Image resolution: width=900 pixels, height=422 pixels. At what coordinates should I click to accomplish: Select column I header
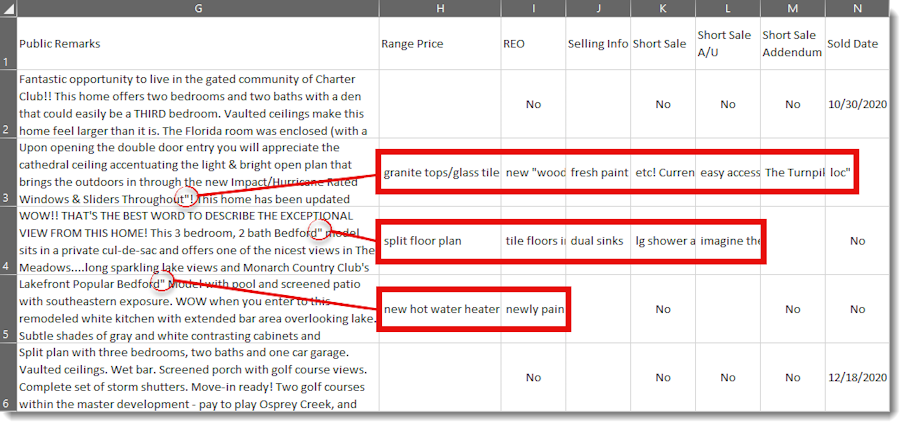(533, 8)
